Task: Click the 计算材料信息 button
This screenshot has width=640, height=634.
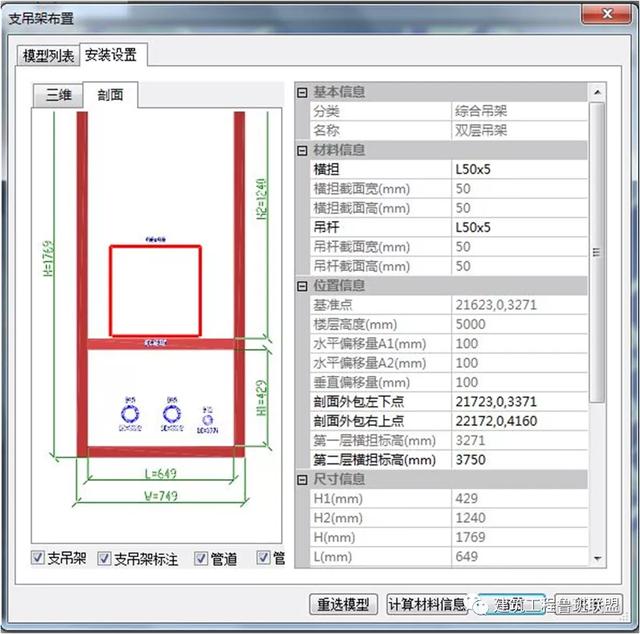Action: [427, 604]
